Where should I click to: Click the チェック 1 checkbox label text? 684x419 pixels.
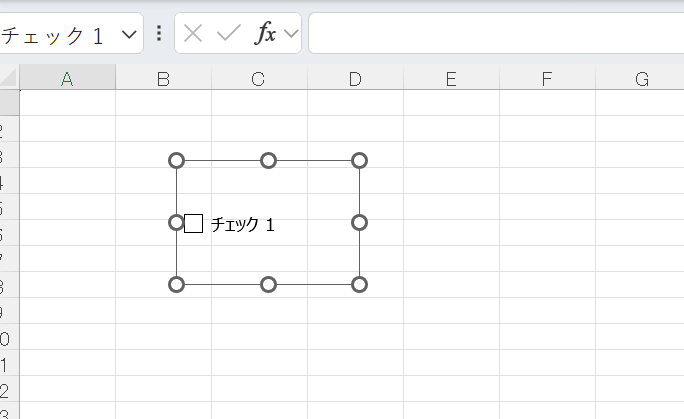click(x=242, y=225)
